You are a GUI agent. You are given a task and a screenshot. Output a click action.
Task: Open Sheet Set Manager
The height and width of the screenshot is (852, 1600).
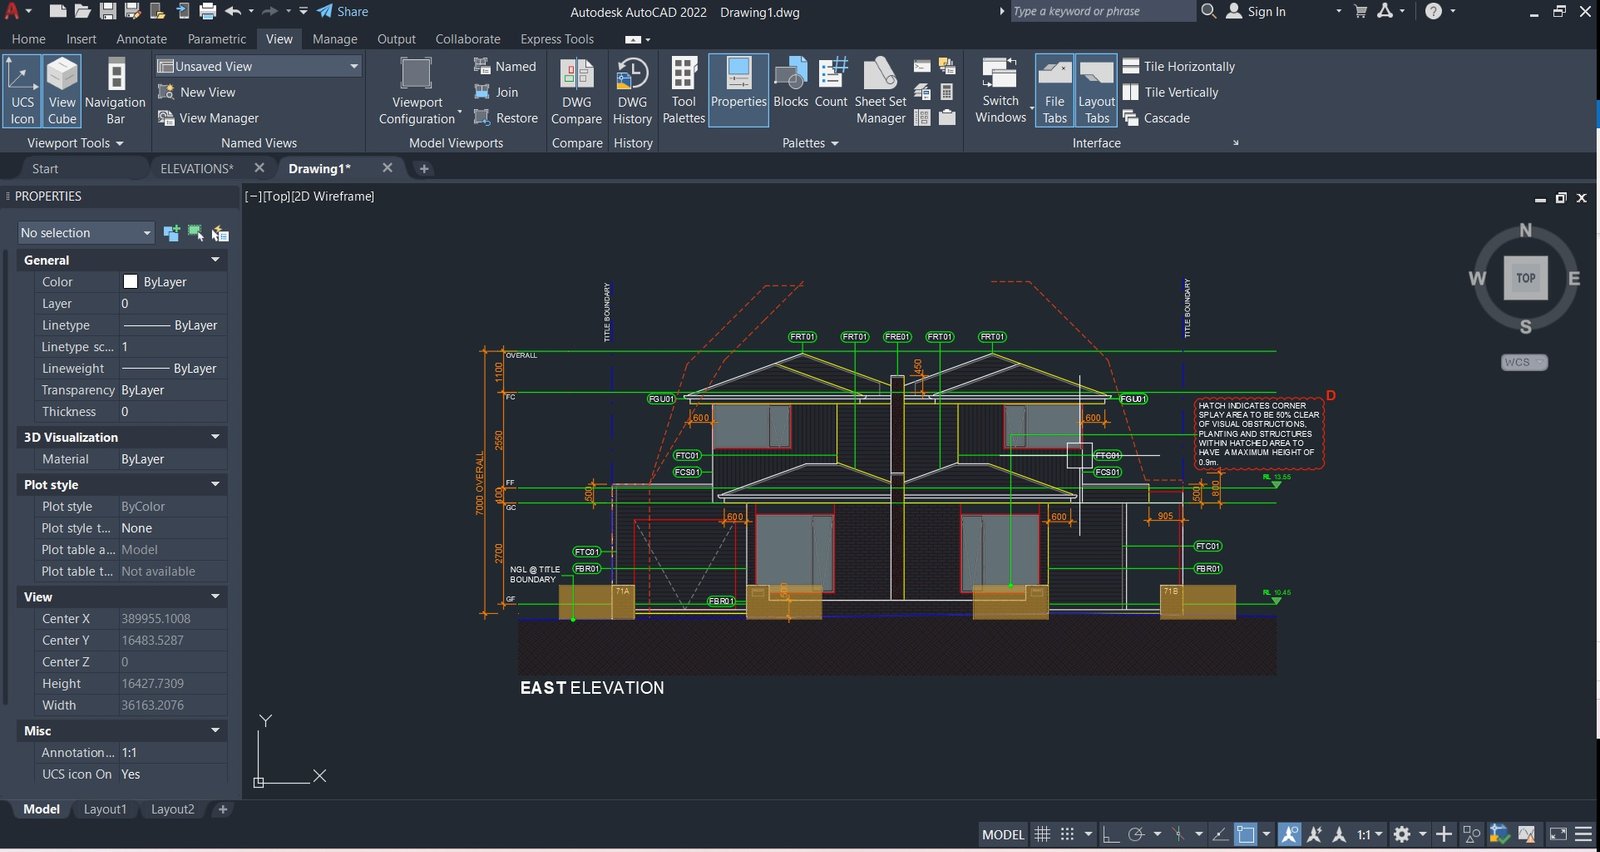tap(880, 90)
